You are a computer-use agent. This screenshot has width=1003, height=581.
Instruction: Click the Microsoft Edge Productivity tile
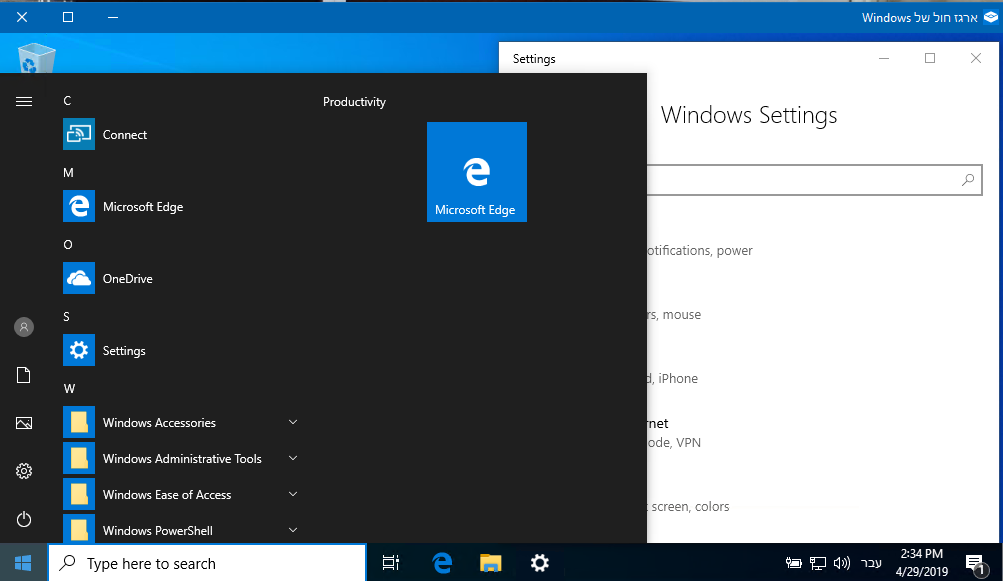[476, 172]
